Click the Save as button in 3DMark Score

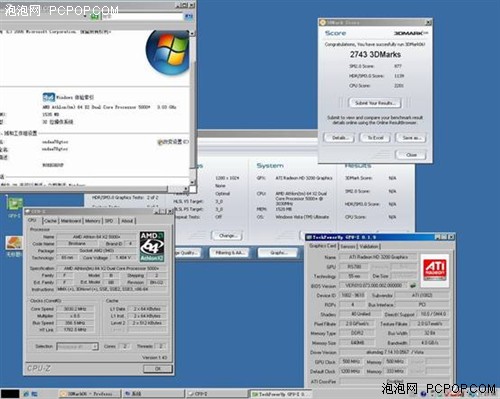411,138
